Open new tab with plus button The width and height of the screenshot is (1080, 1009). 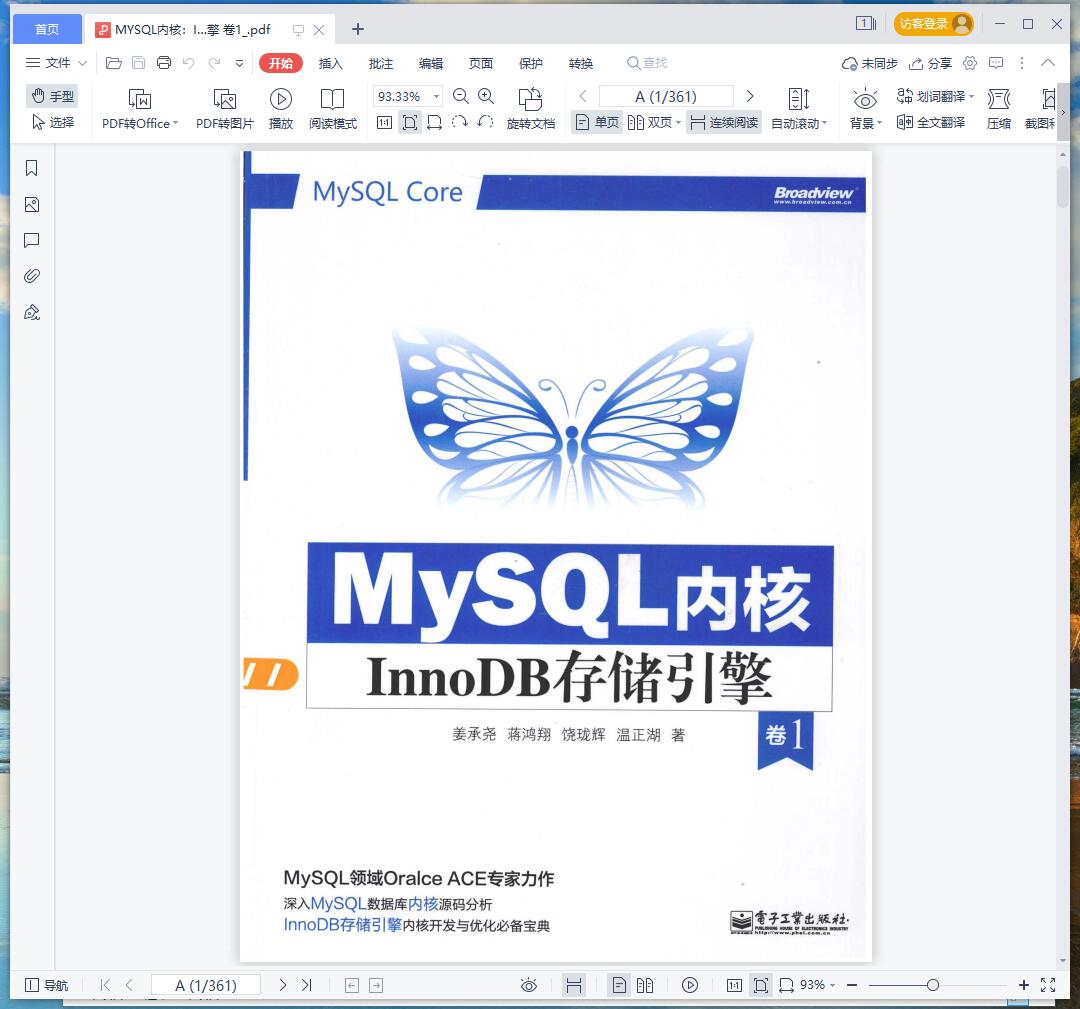click(x=357, y=29)
